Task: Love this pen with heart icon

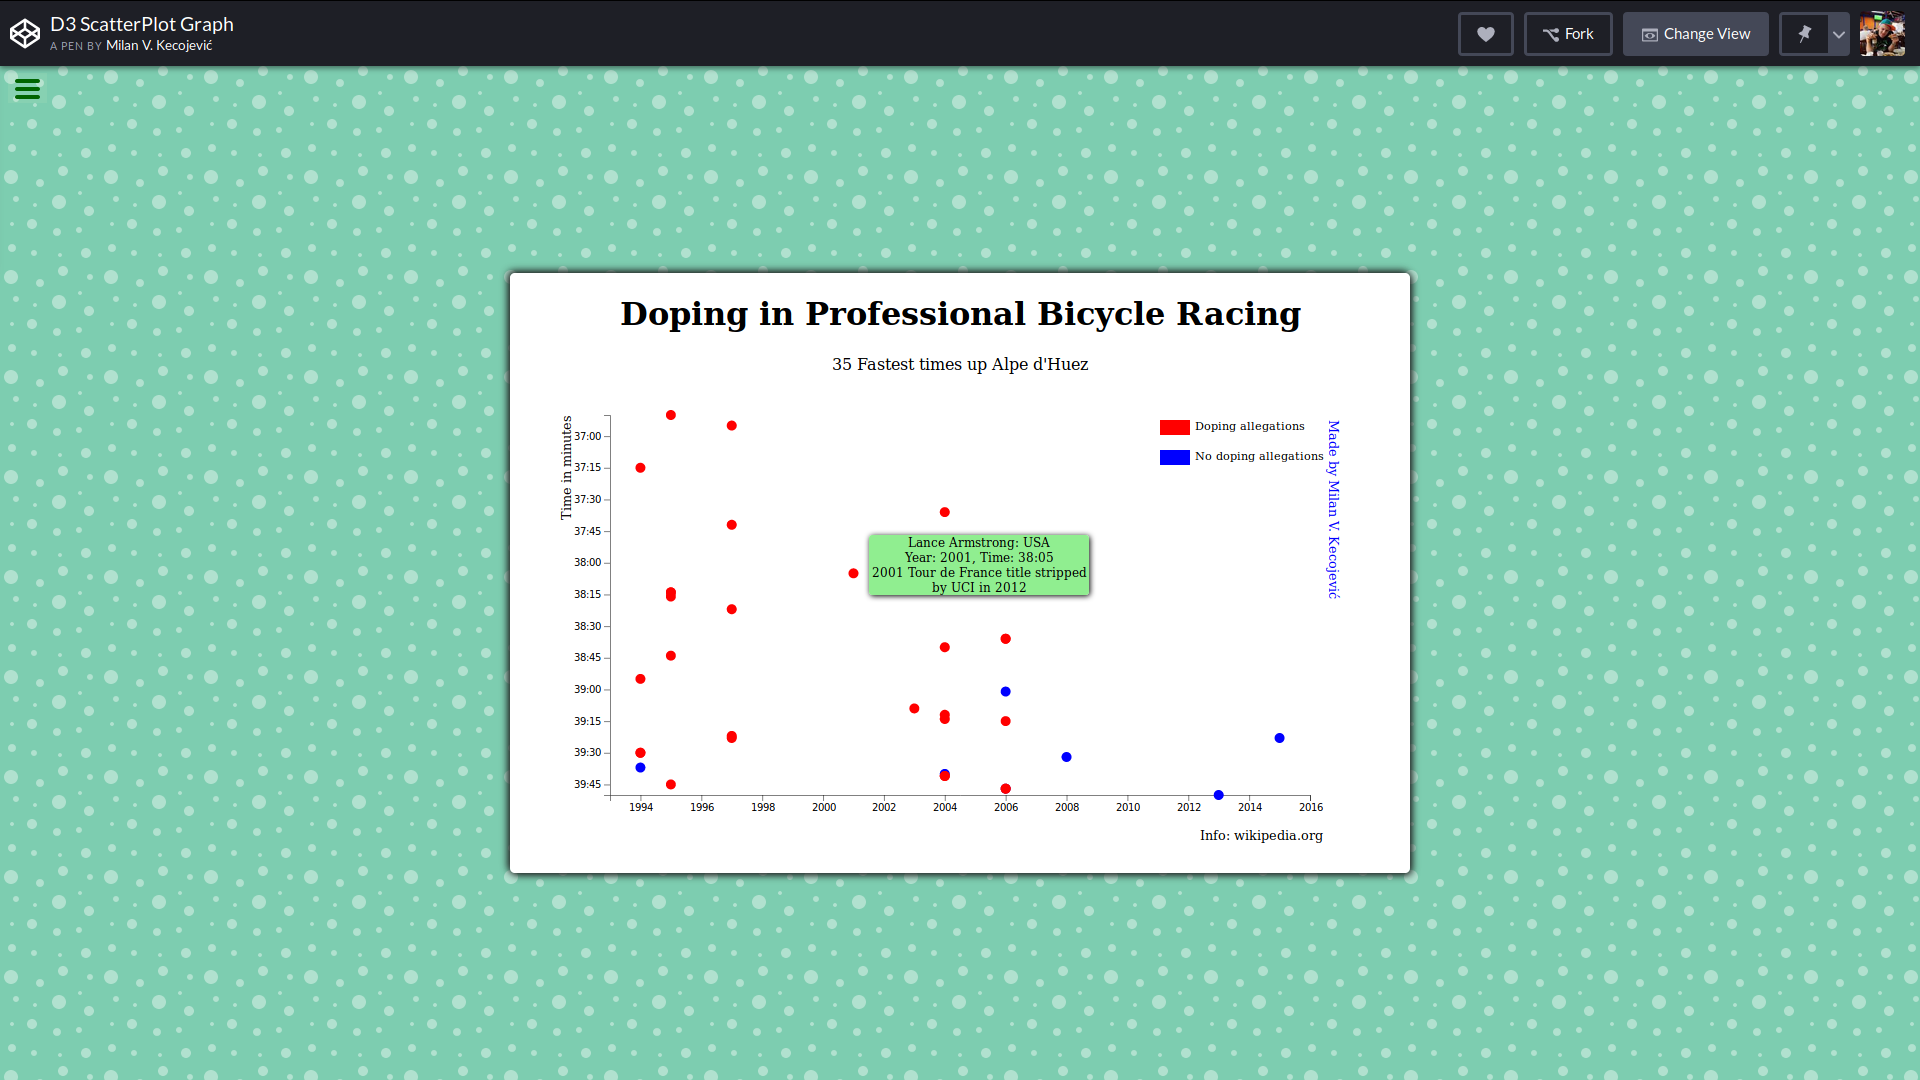Action: (1485, 34)
